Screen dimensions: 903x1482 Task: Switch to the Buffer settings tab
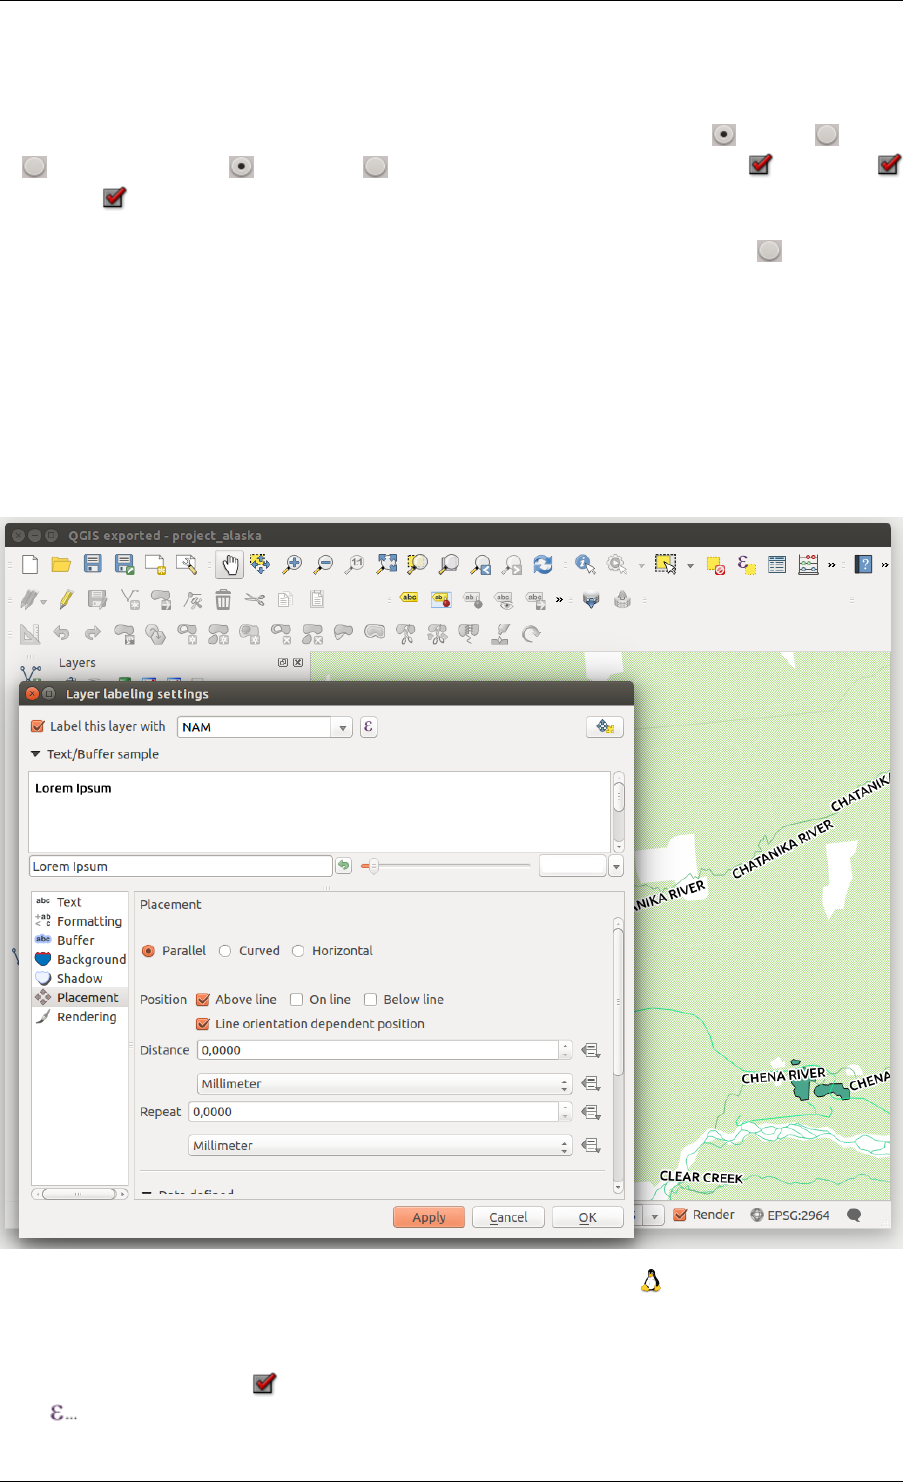(x=75, y=940)
